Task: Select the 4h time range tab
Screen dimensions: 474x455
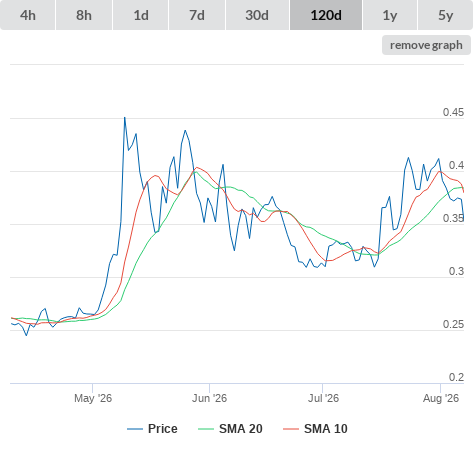Action: click(28, 15)
